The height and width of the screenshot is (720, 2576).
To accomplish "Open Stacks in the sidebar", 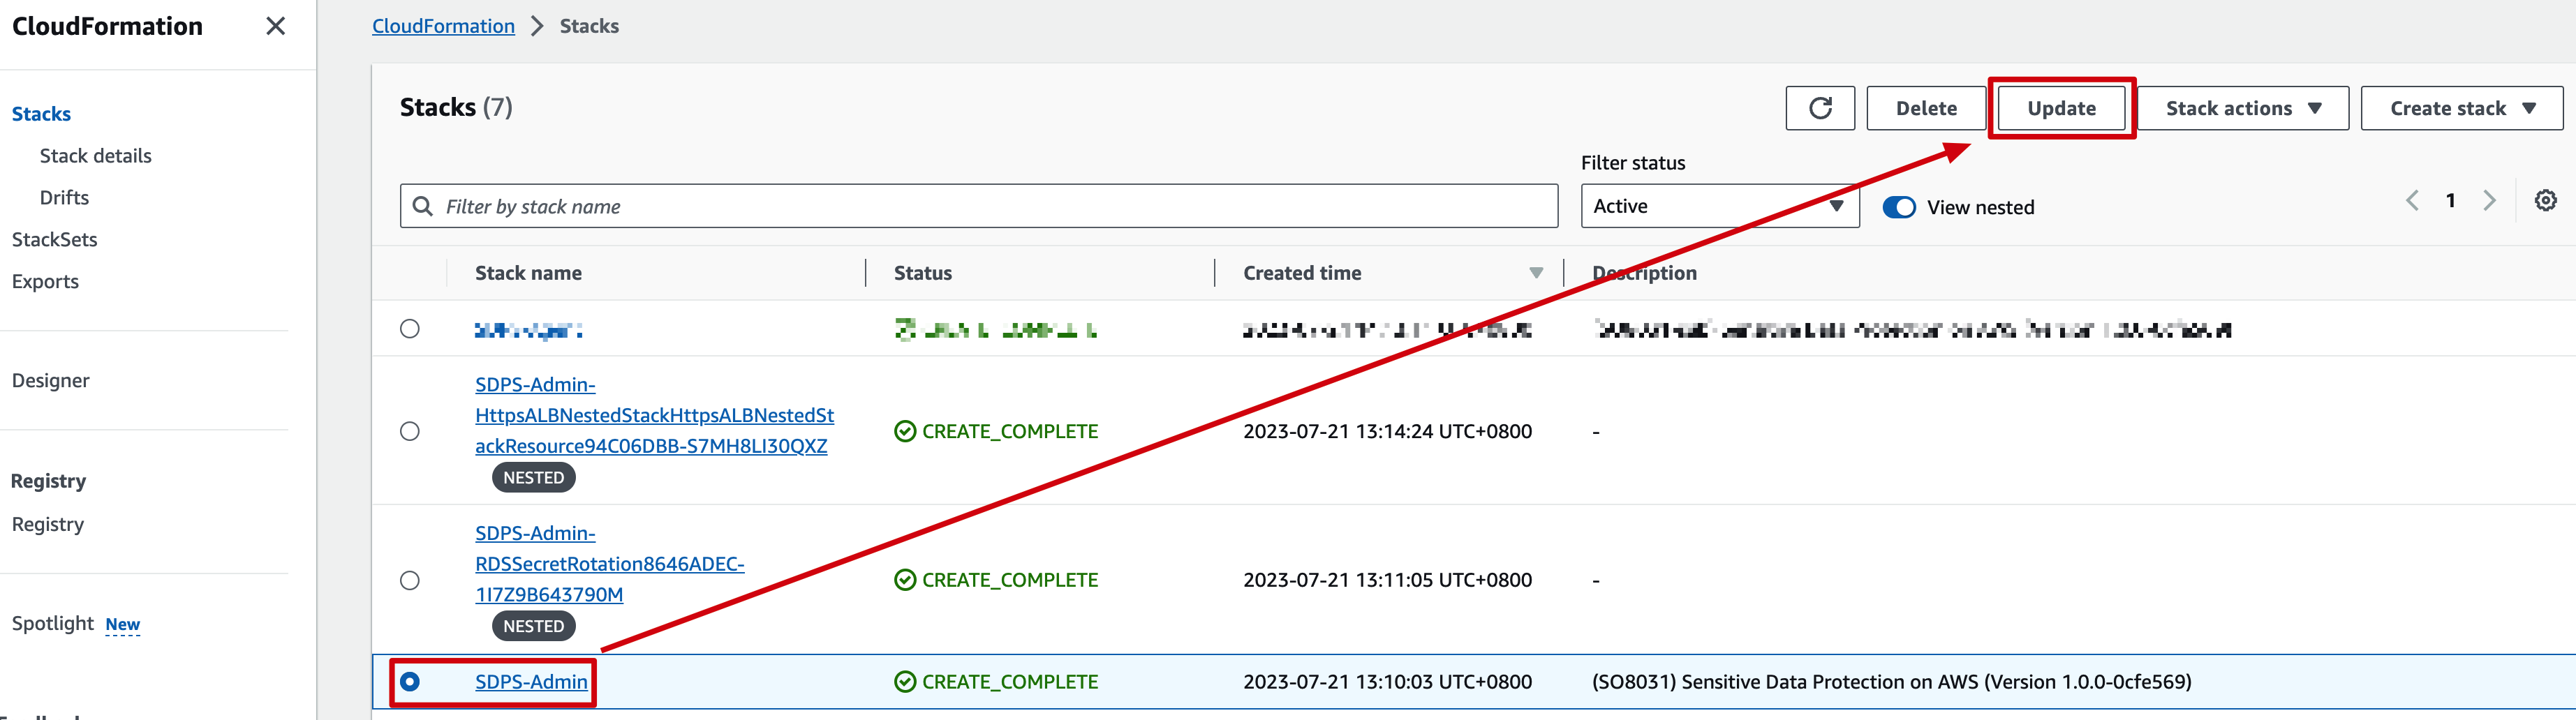I will (x=42, y=114).
